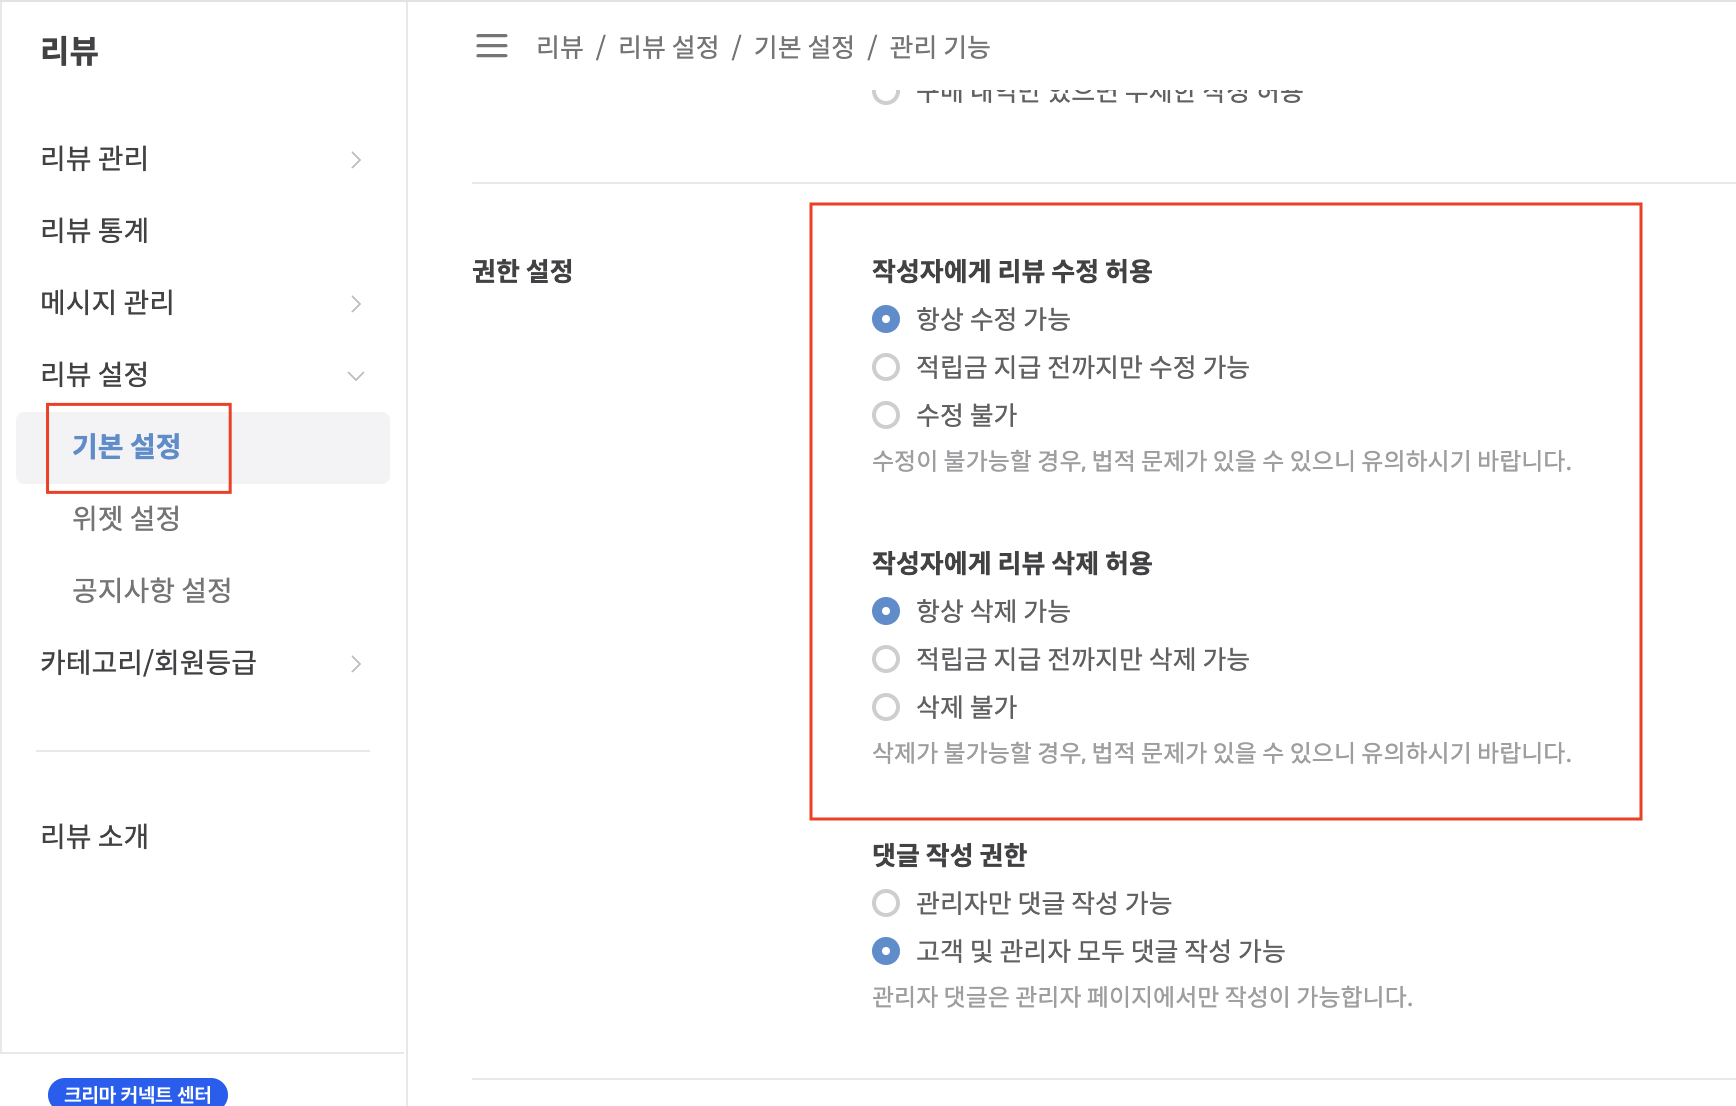Select 항상 삭제 가능 radio option
1736x1106 pixels.
[886, 611]
